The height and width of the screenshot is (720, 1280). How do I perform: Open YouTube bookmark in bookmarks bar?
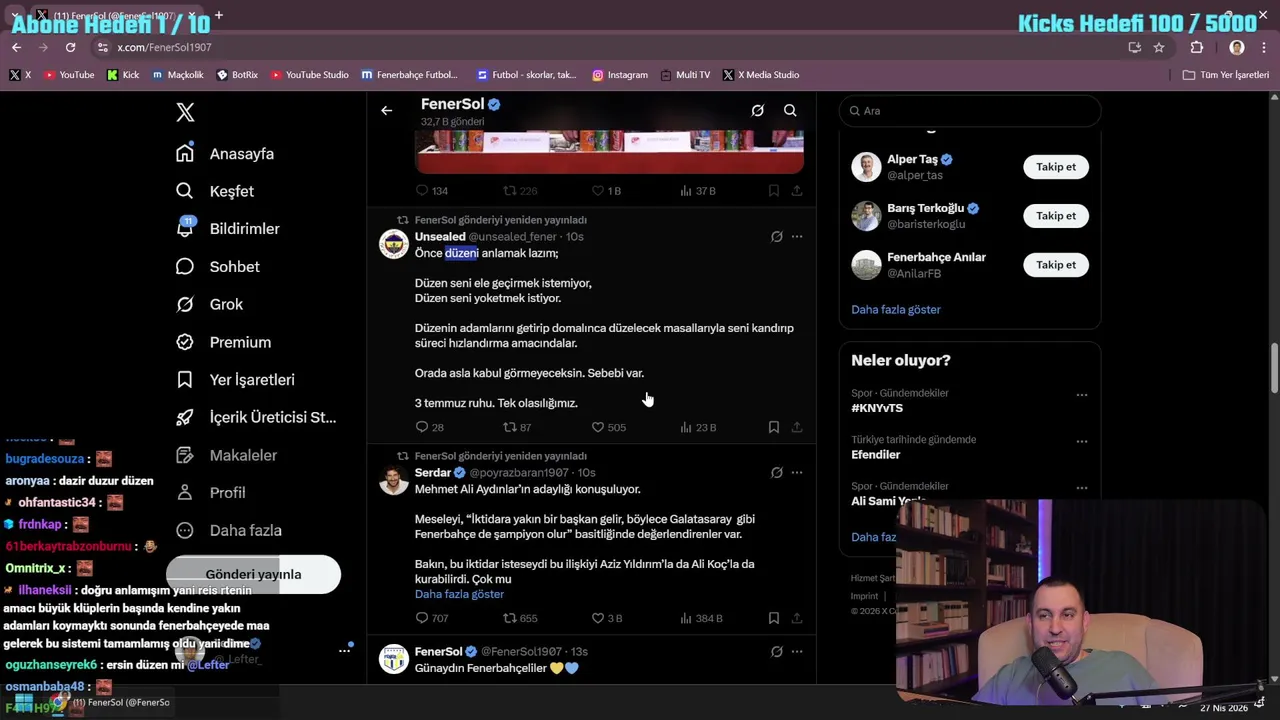click(69, 75)
